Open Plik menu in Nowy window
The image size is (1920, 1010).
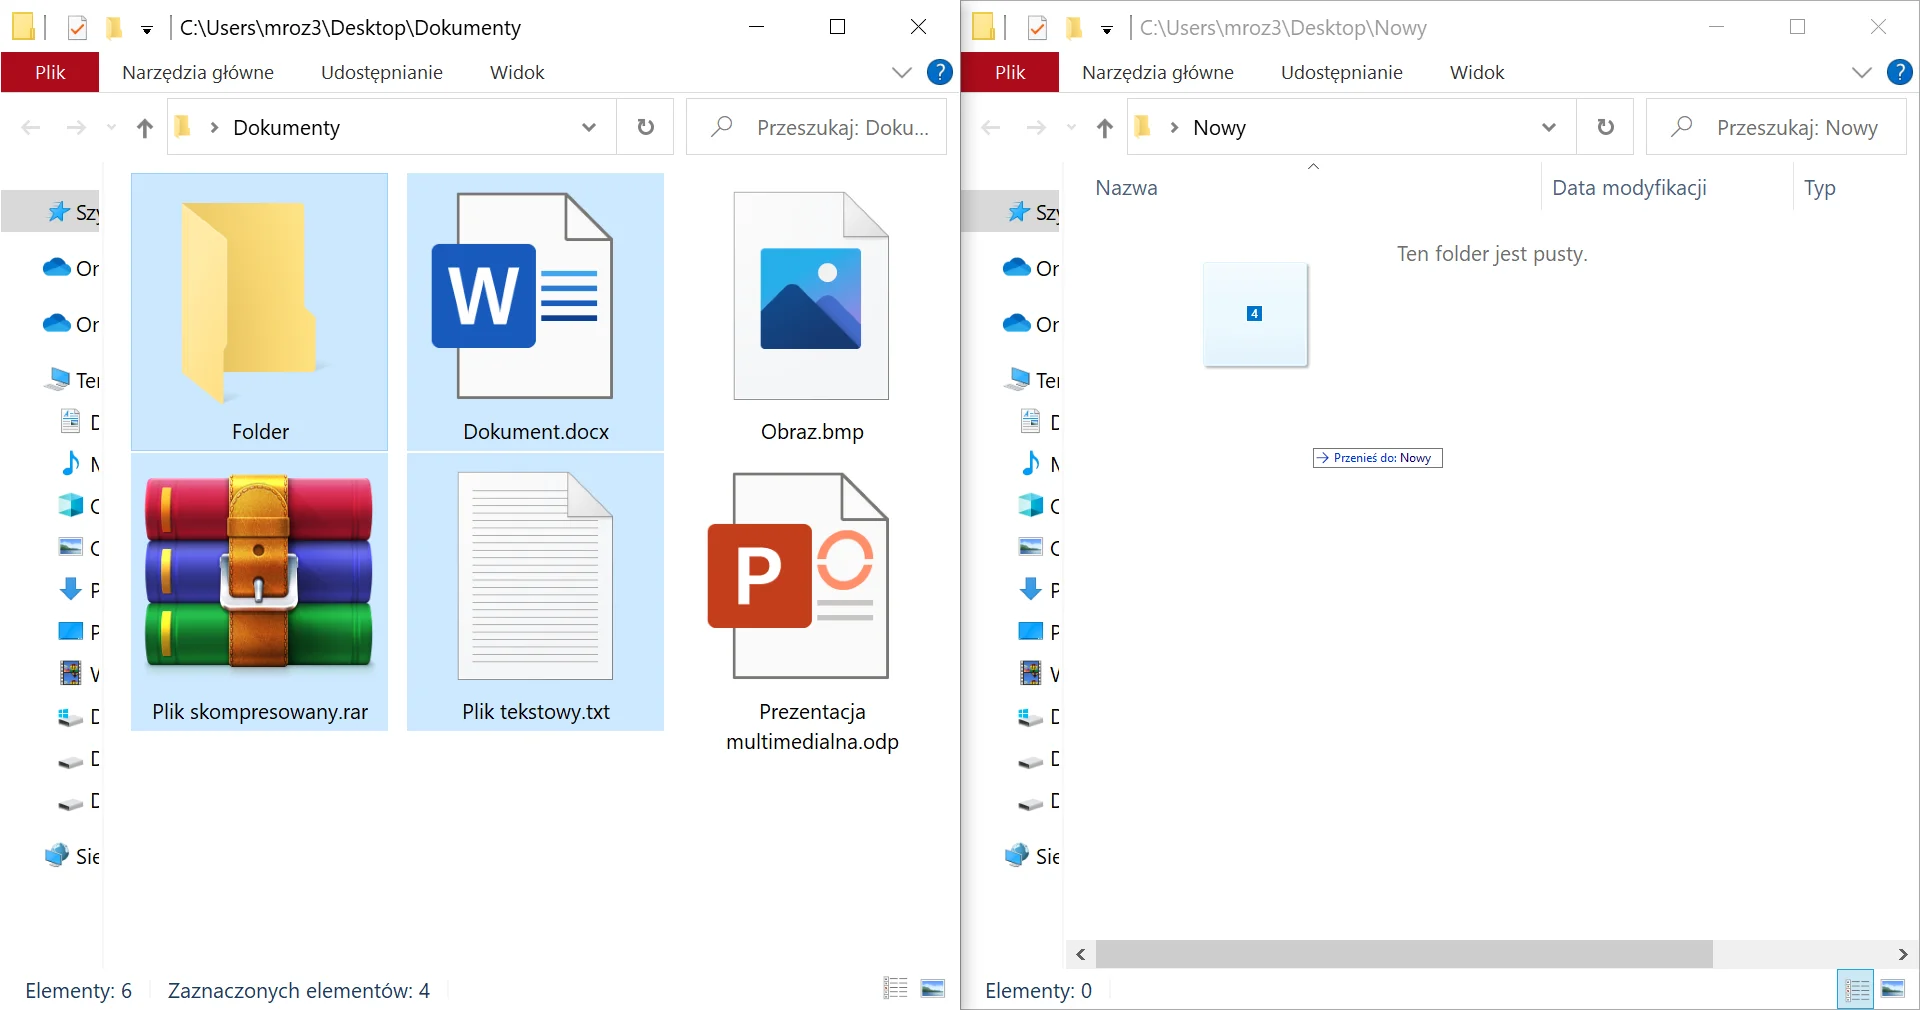click(x=1010, y=72)
